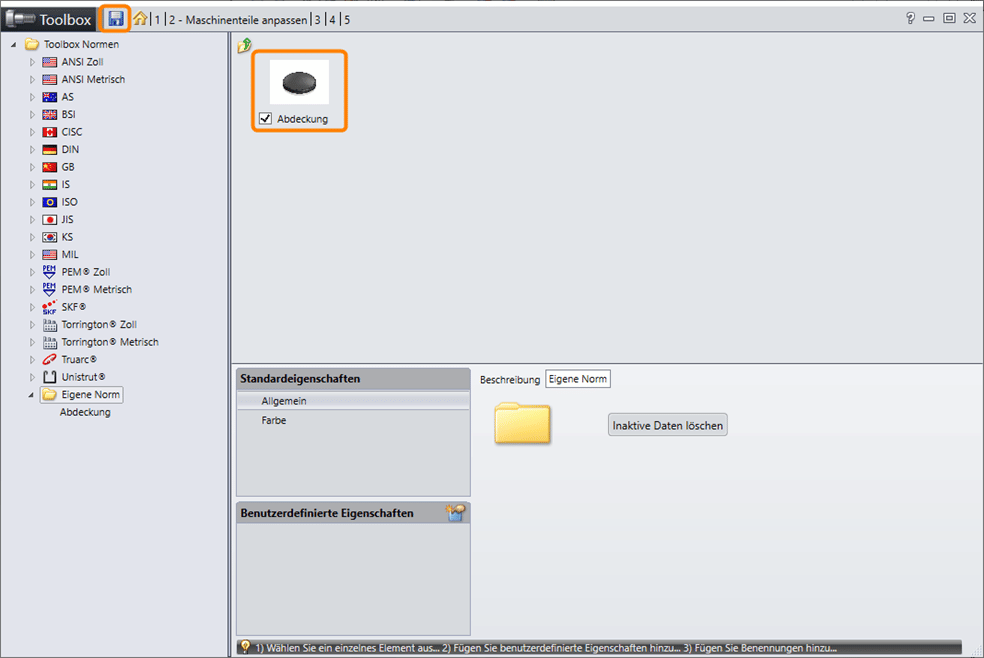The image size is (984, 658).
Task: Switch to step 3 in the title bar
Action: coord(316,19)
